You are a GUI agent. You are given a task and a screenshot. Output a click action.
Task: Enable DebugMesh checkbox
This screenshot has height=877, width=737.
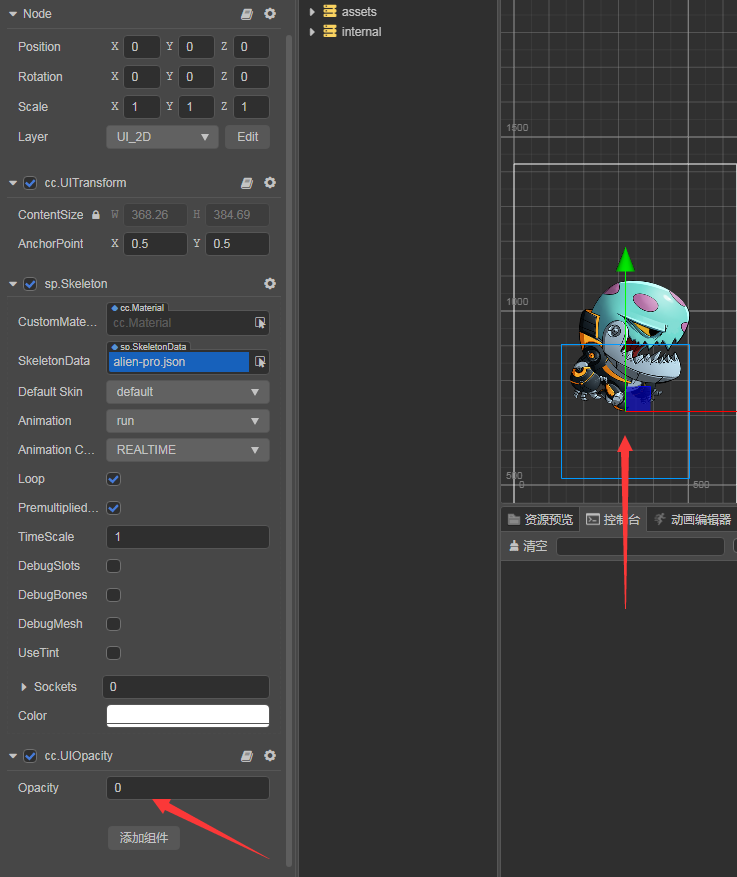(114, 624)
